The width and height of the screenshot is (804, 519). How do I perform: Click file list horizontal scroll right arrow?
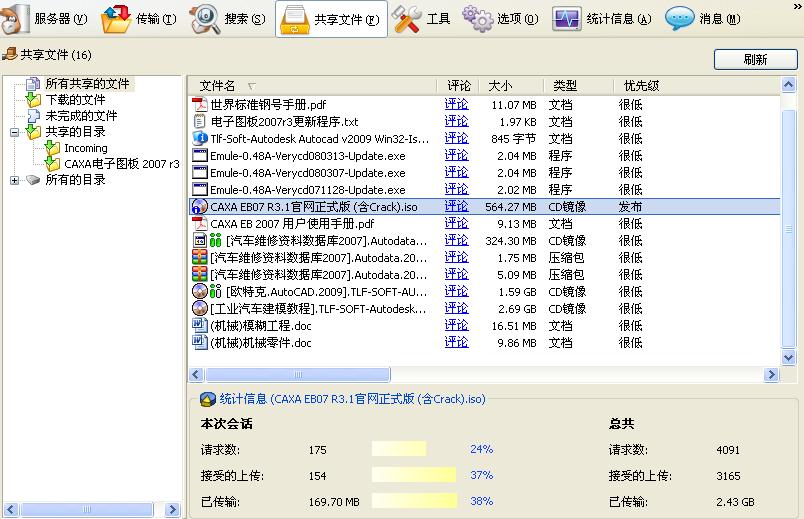pyautogui.click(x=771, y=375)
